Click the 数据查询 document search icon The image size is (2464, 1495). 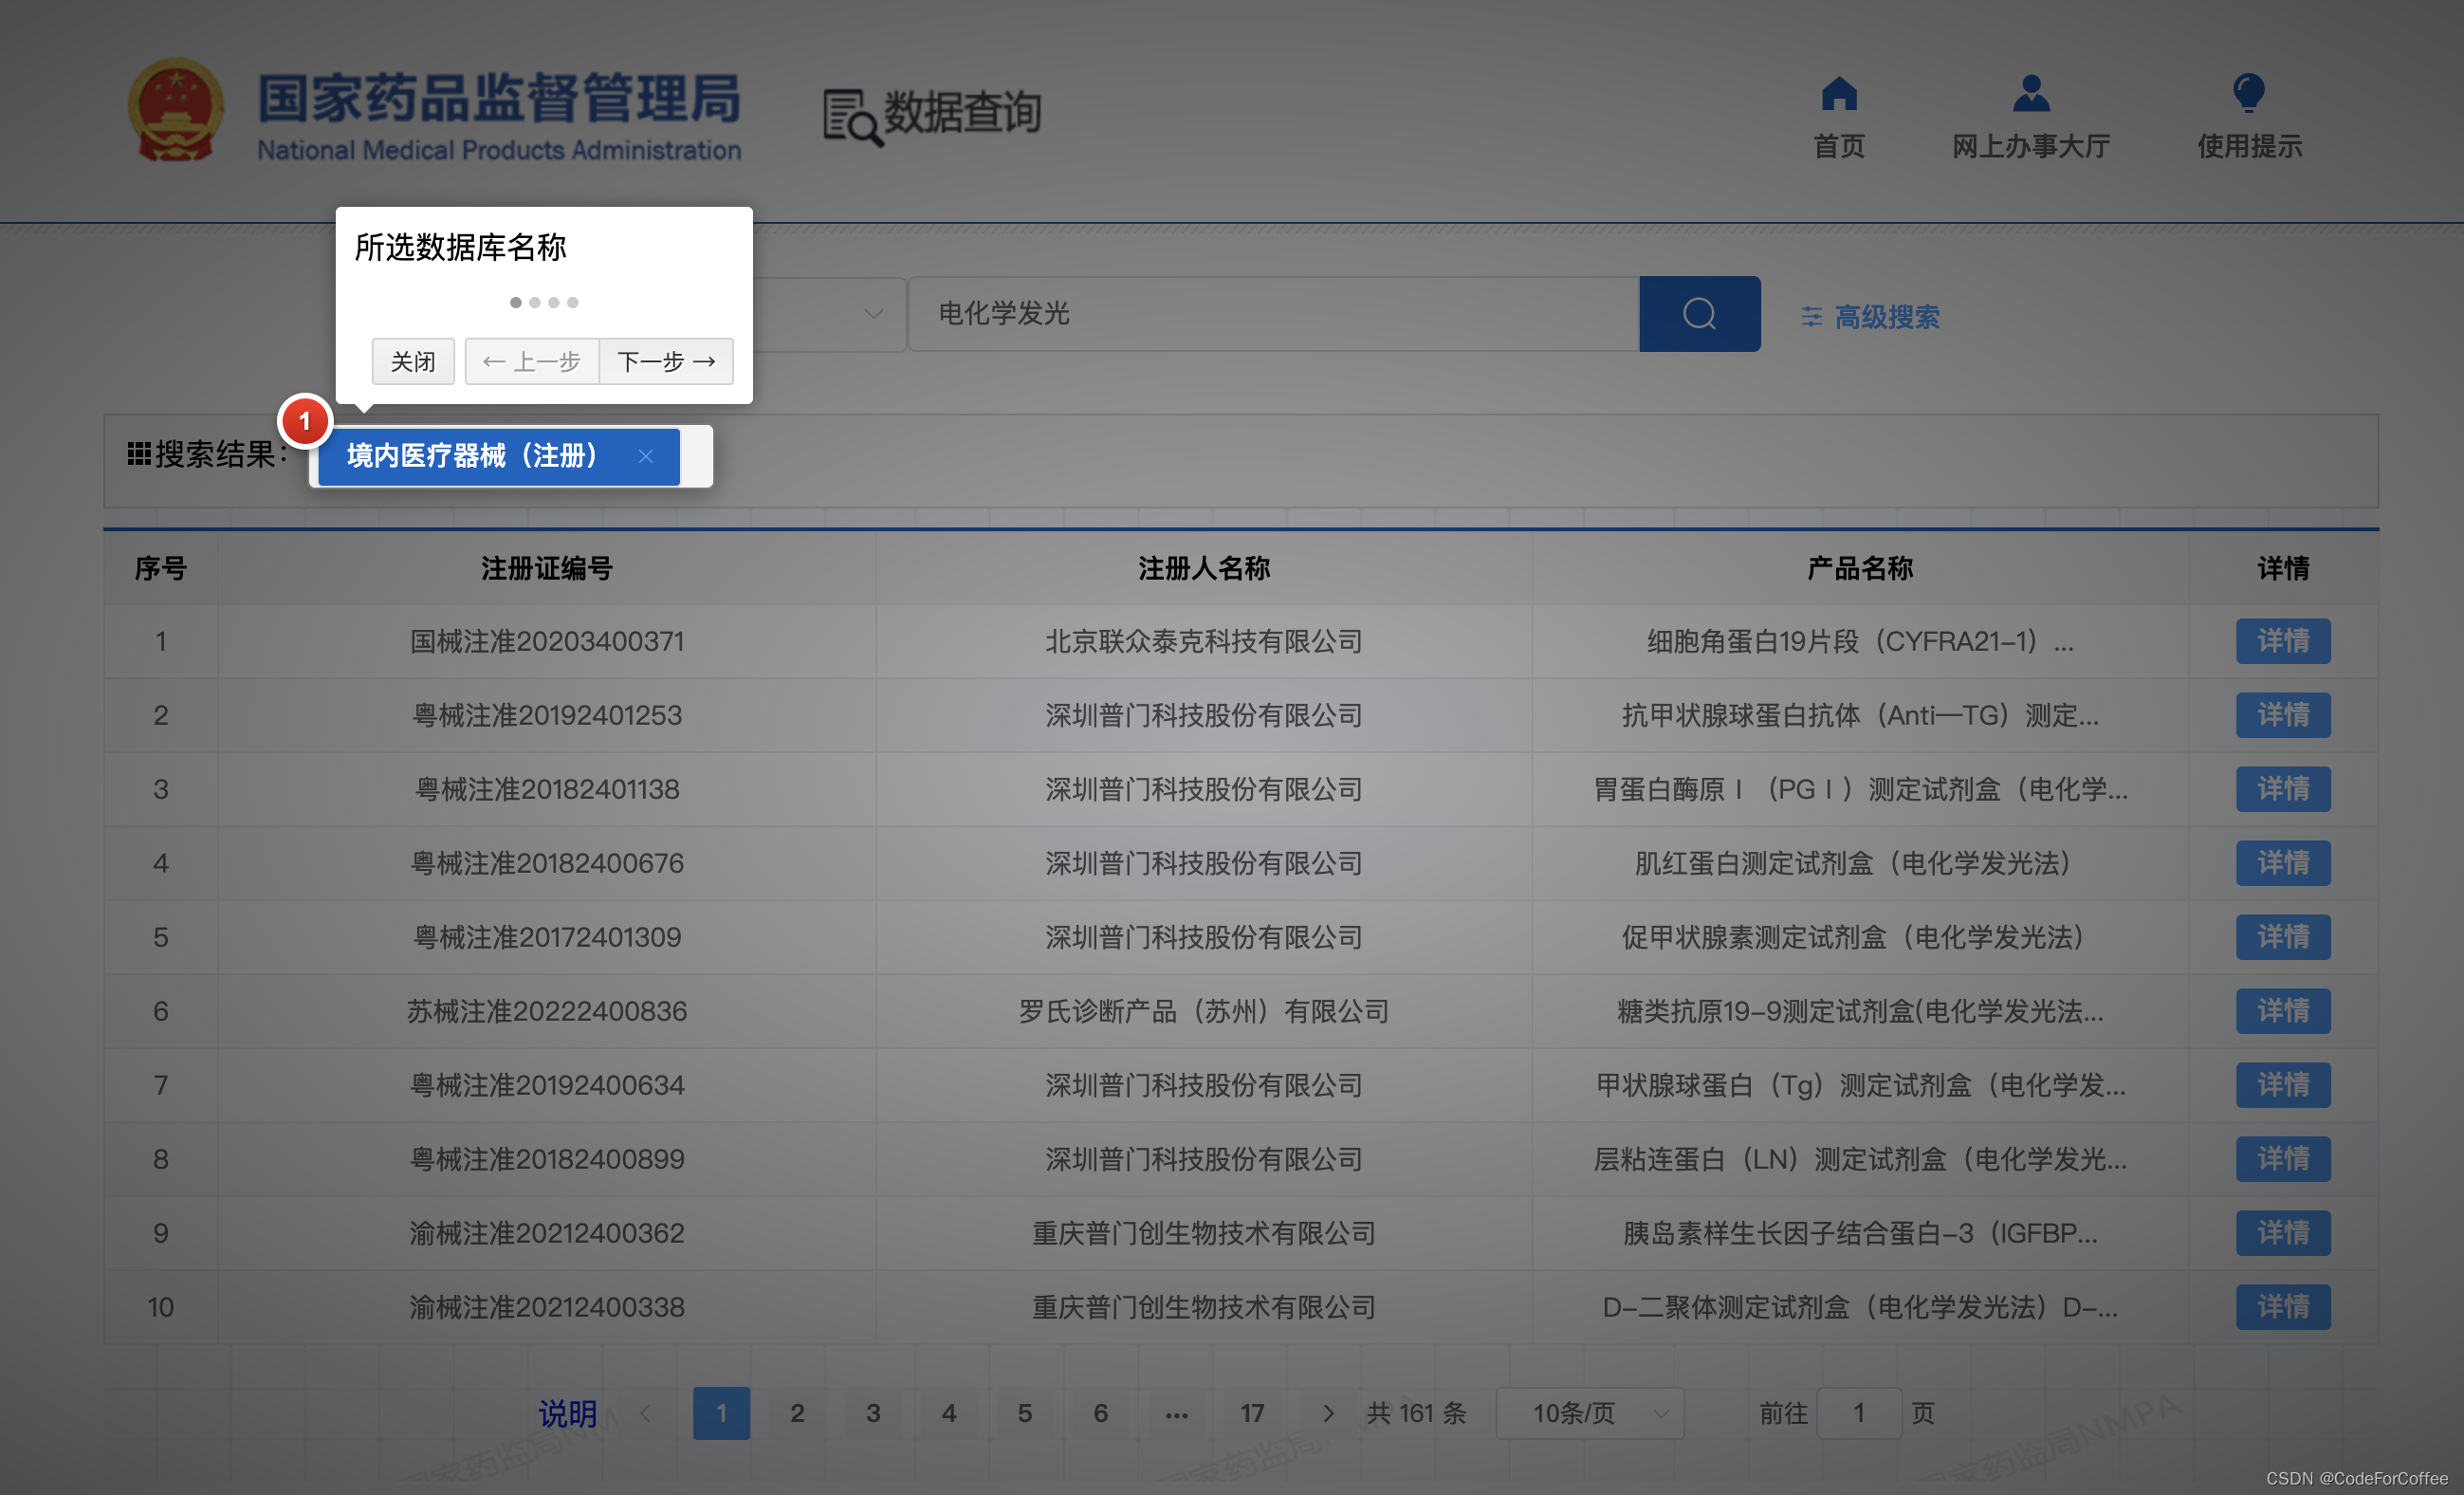click(851, 116)
